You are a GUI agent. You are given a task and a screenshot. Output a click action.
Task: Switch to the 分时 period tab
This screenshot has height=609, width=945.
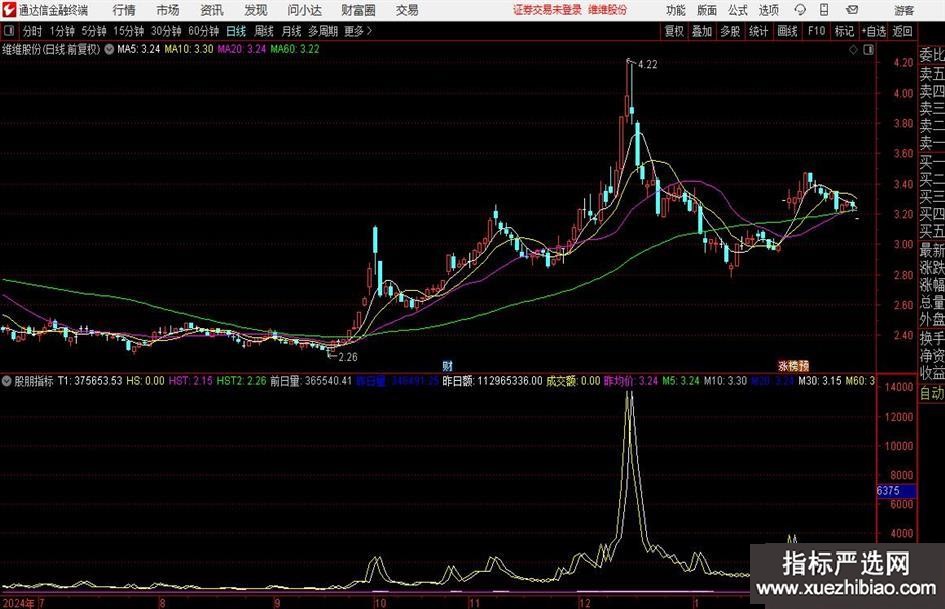coord(32,31)
